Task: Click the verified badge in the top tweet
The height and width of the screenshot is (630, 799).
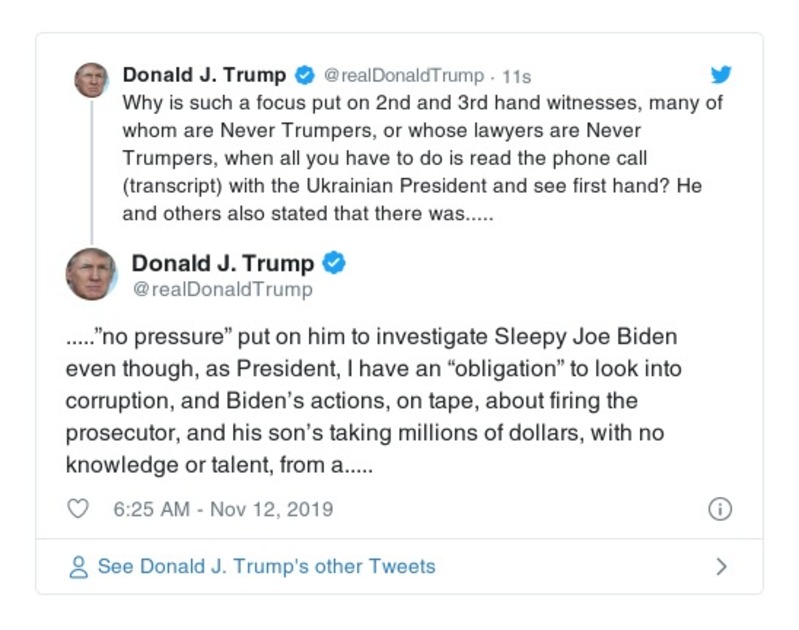Action: point(305,76)
